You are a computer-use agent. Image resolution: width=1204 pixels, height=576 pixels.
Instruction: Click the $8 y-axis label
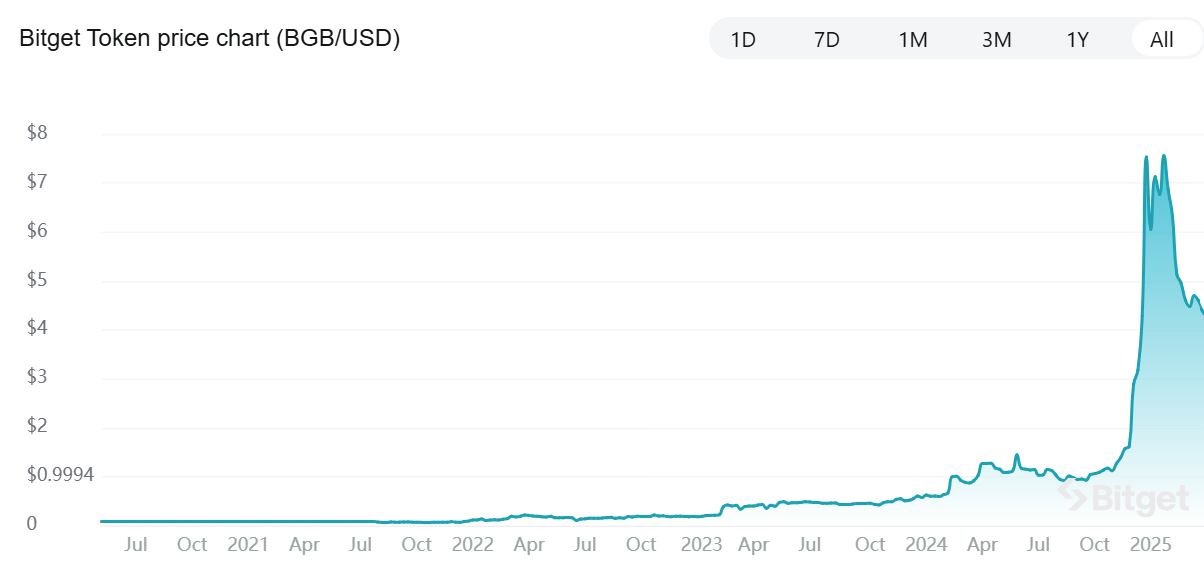(38, 133)
